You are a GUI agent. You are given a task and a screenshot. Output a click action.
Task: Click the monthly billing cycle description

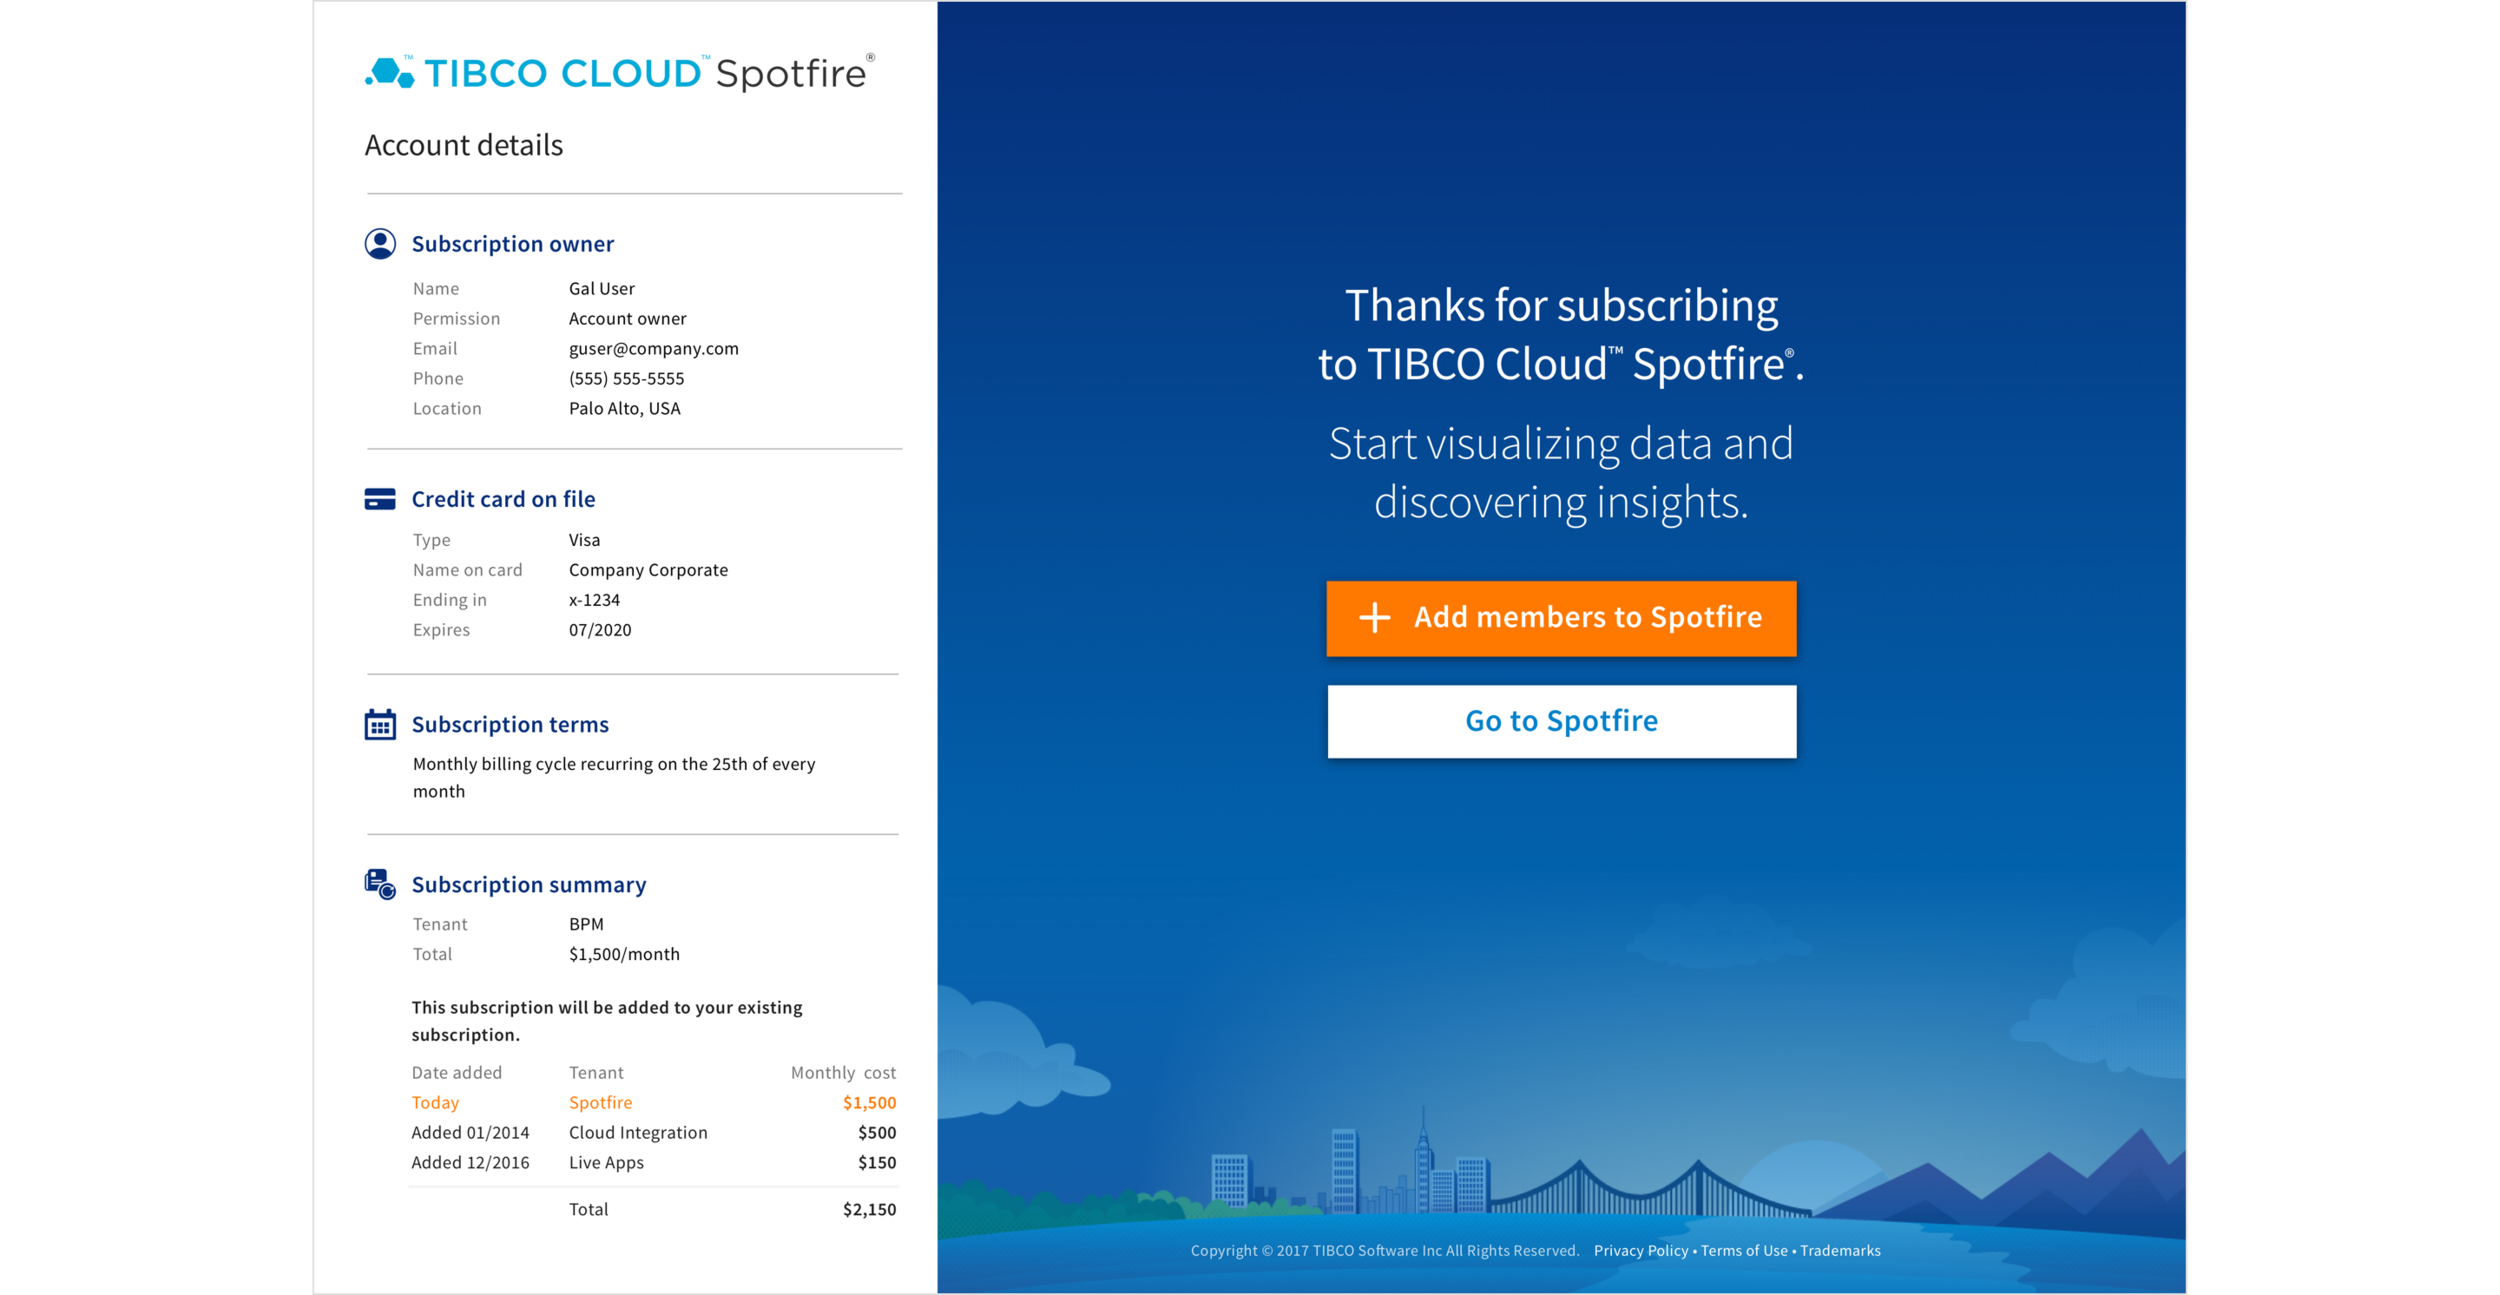[x=614, y=777]
